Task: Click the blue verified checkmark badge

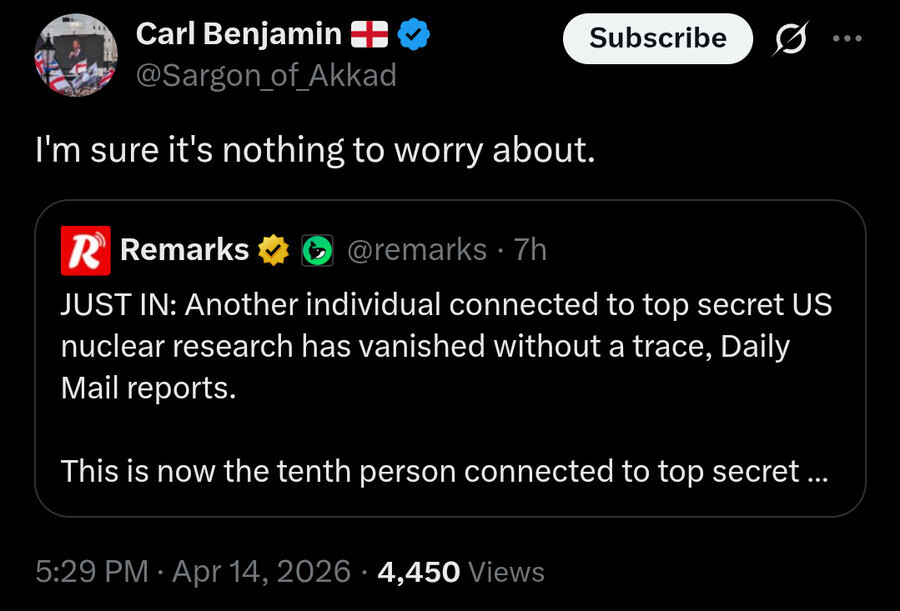Action: [x=414, y=34]
